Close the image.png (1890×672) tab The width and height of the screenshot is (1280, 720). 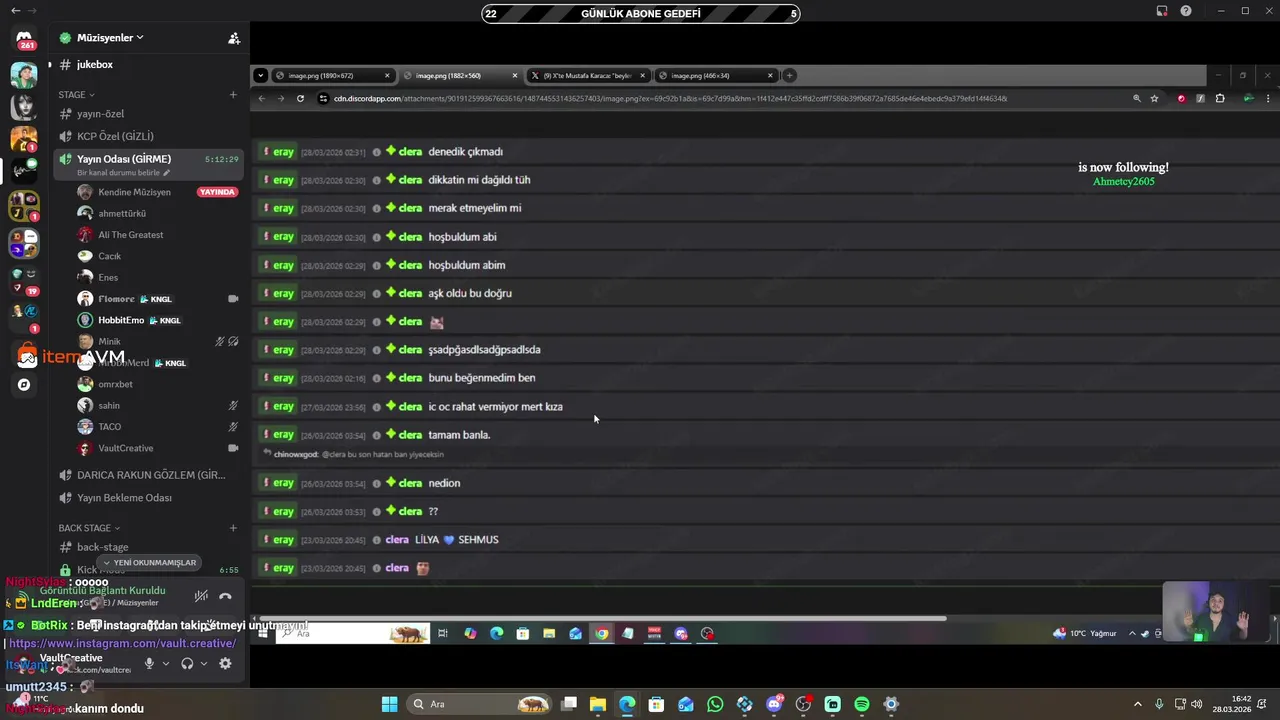point(387,75)
